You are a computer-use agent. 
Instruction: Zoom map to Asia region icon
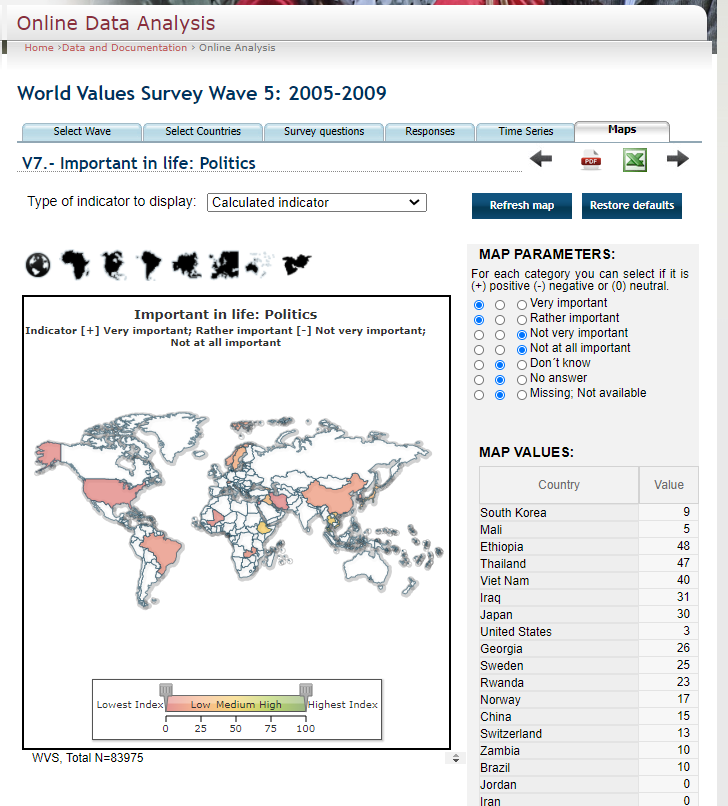click(187, 265)
